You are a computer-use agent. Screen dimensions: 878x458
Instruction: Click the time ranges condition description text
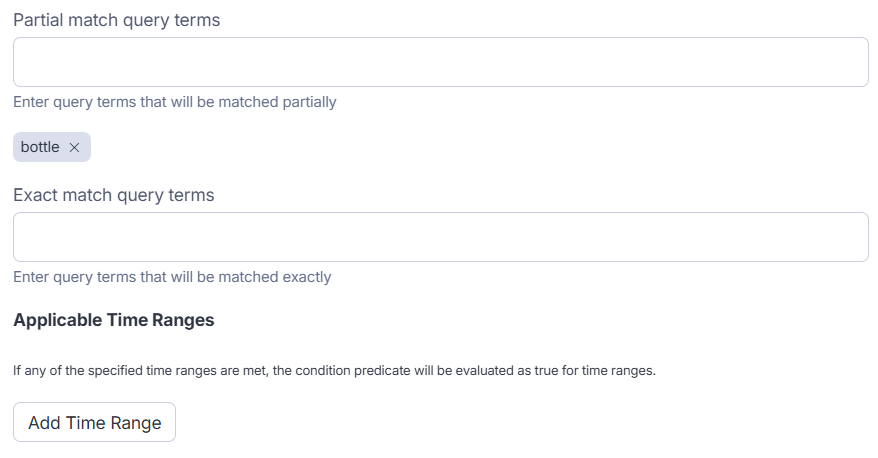334,371
